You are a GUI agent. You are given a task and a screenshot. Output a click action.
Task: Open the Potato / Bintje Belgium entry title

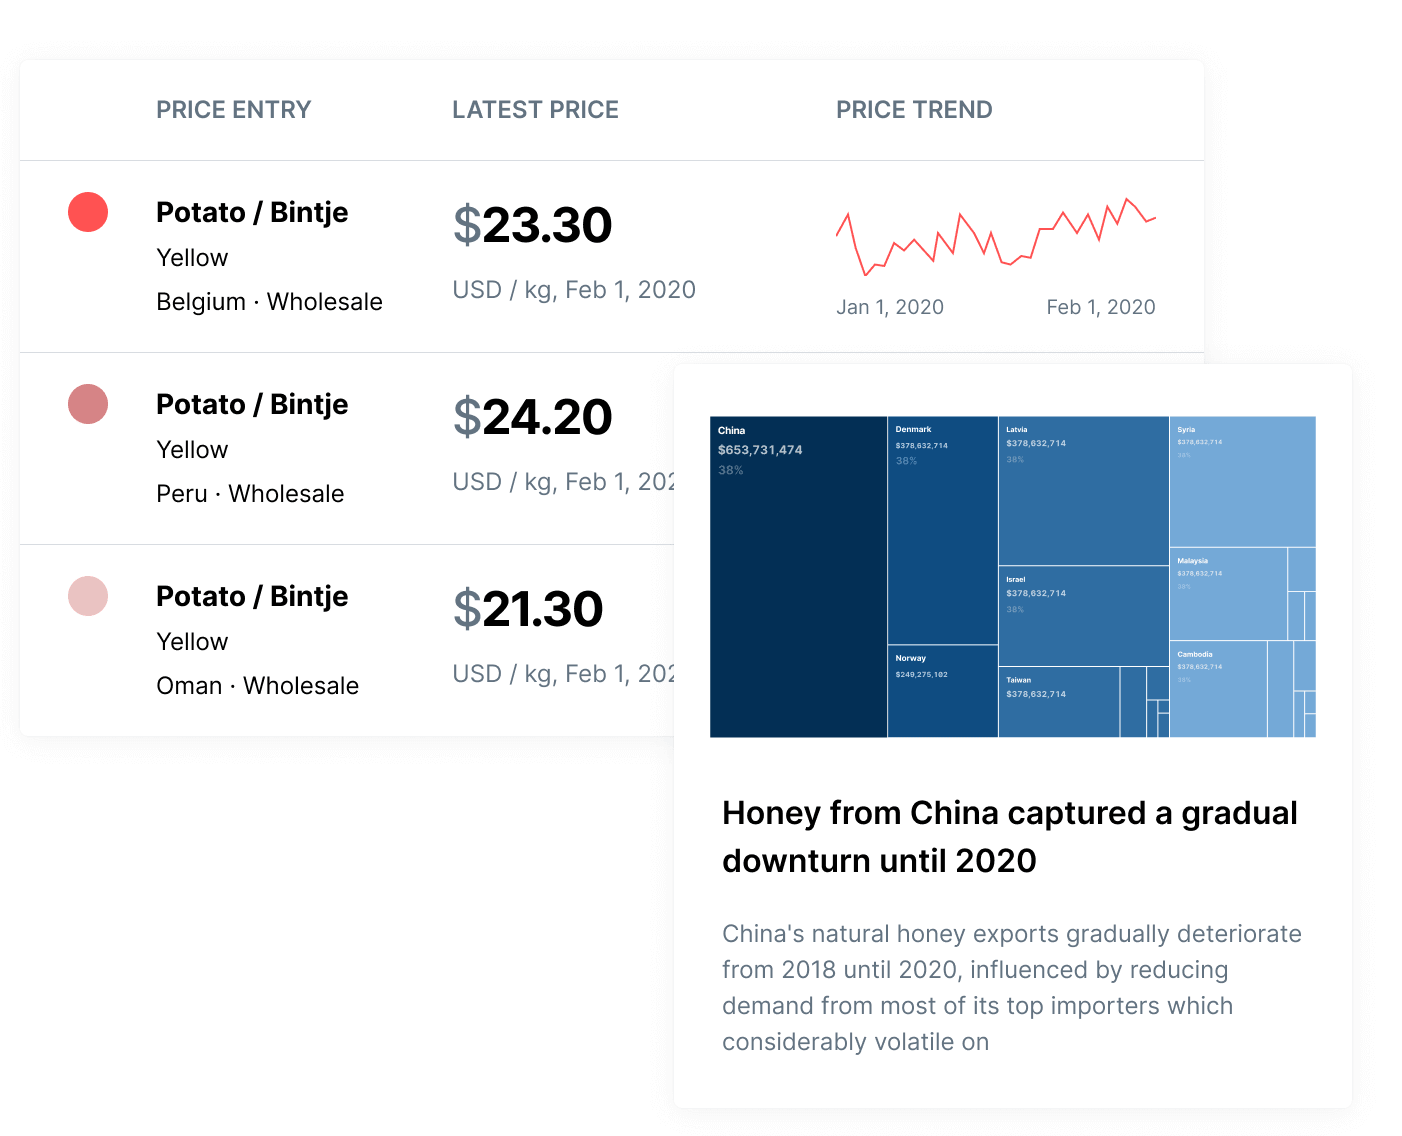point(252,212)
